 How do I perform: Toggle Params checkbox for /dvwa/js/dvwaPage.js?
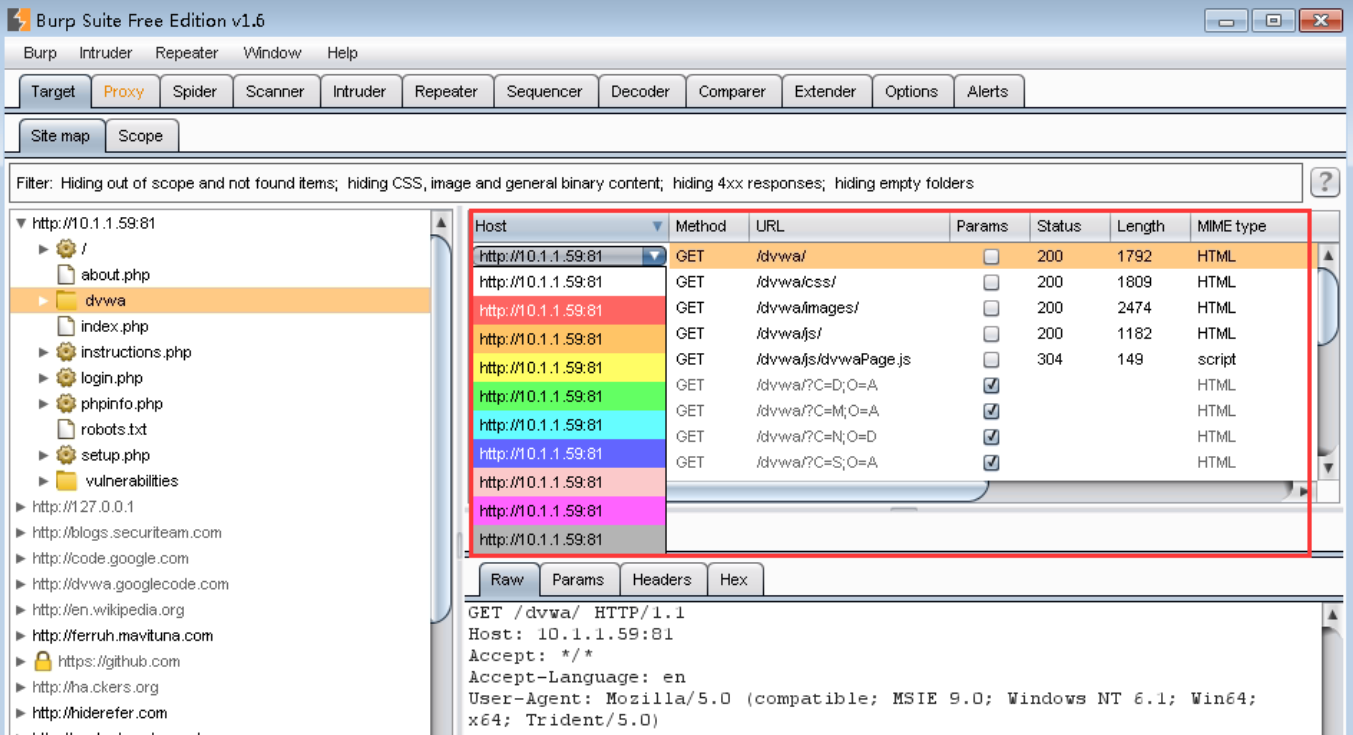coord(991,359)
